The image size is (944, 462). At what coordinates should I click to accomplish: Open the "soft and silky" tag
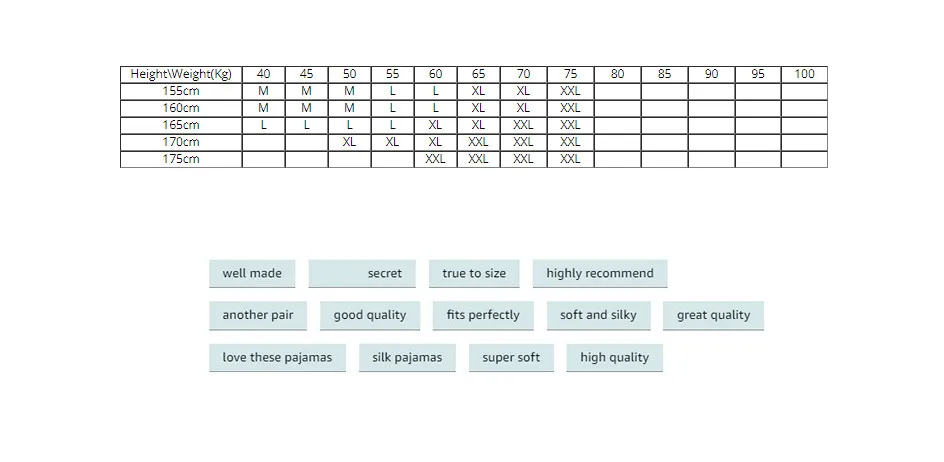point(598,316)
